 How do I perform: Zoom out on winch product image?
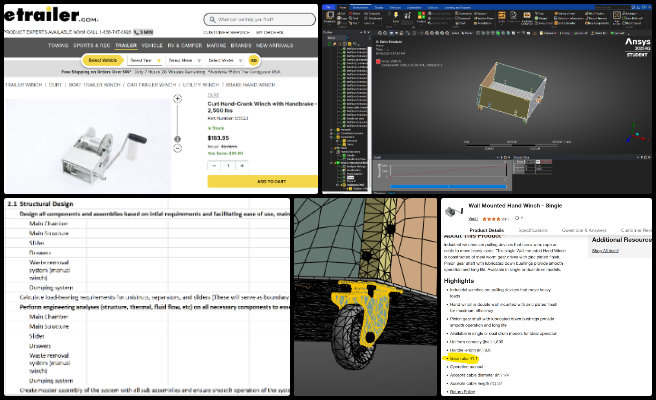[x=177, y=147]
